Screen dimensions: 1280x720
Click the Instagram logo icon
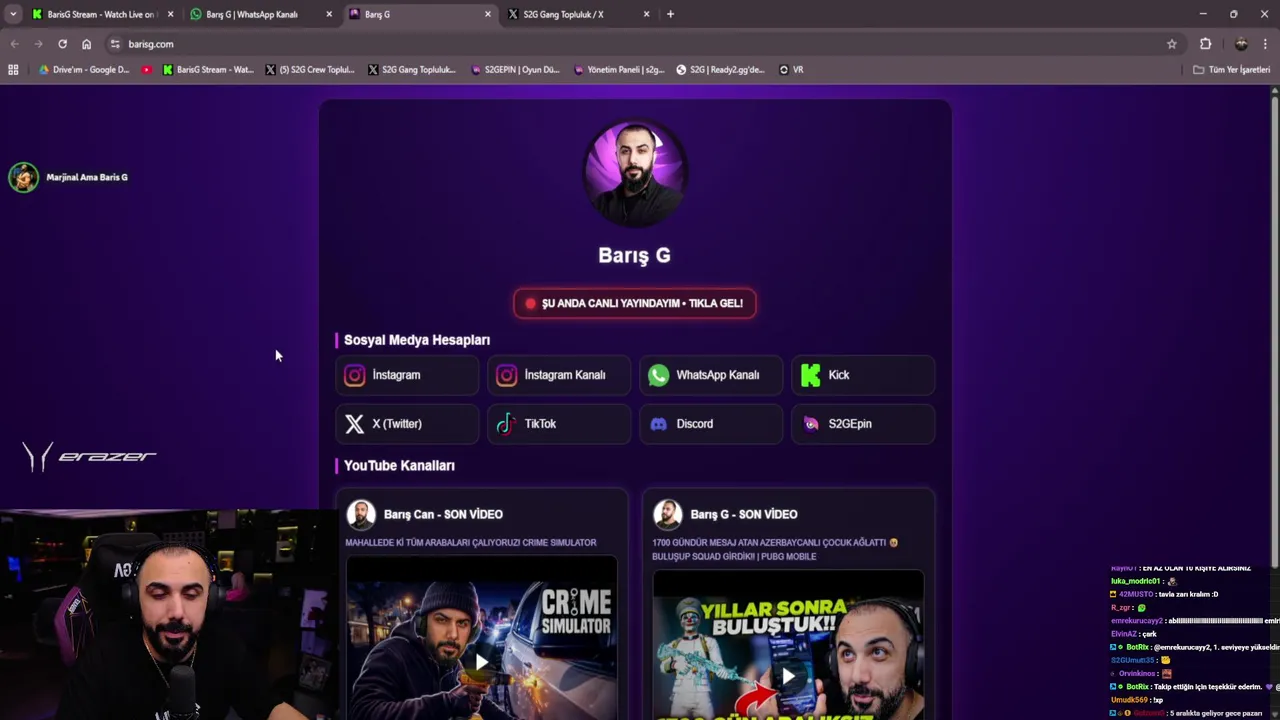click(x=355, y=375)
